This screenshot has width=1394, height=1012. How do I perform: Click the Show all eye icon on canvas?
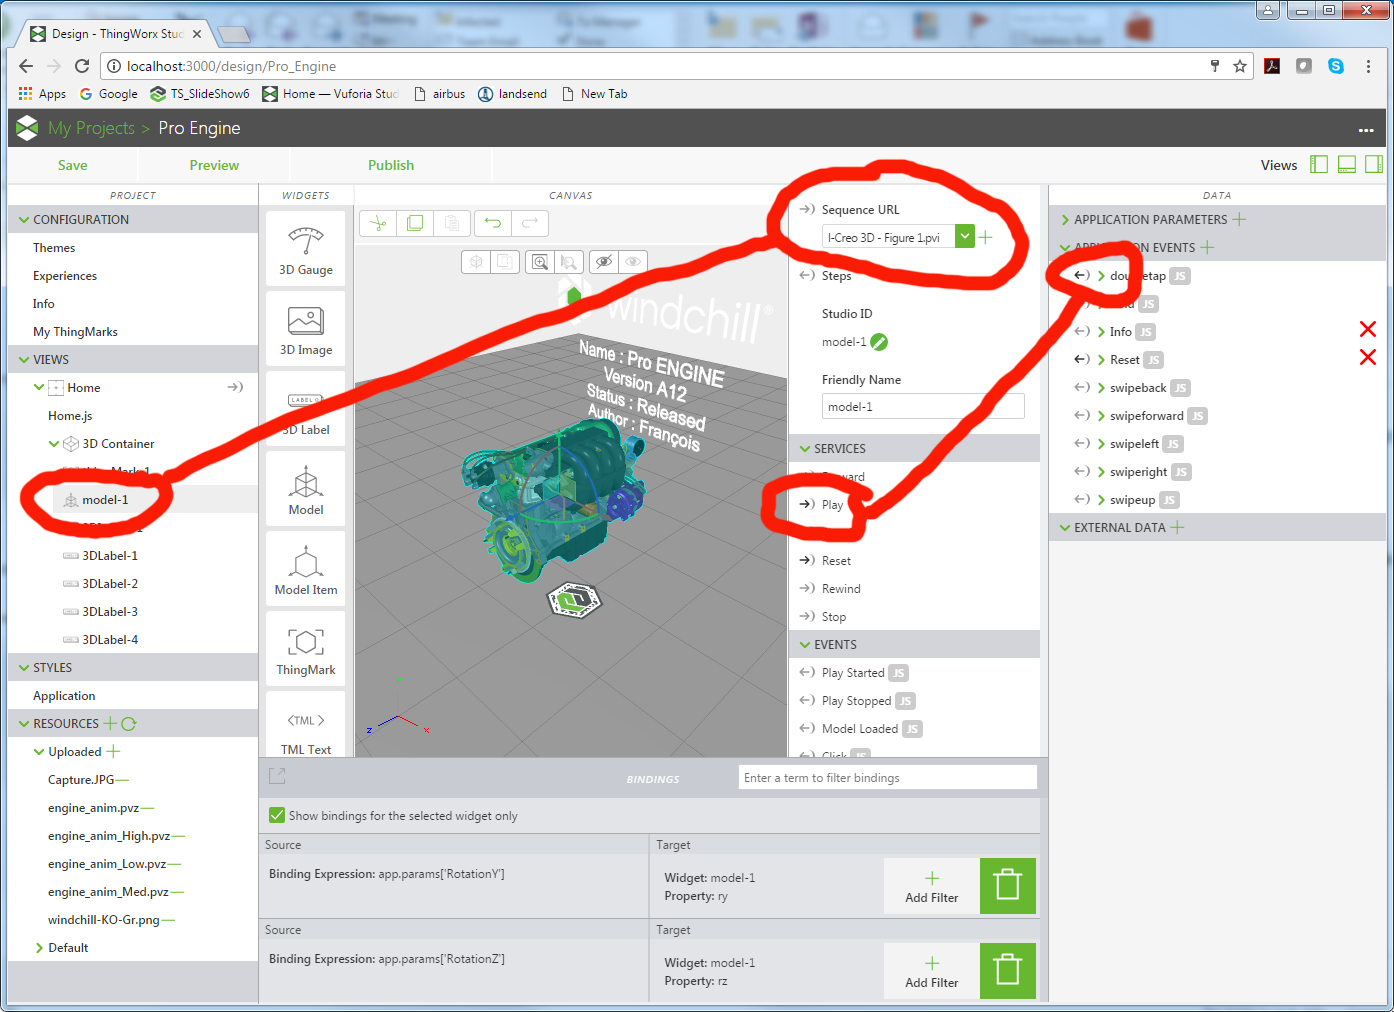click(x=633, y=262)
